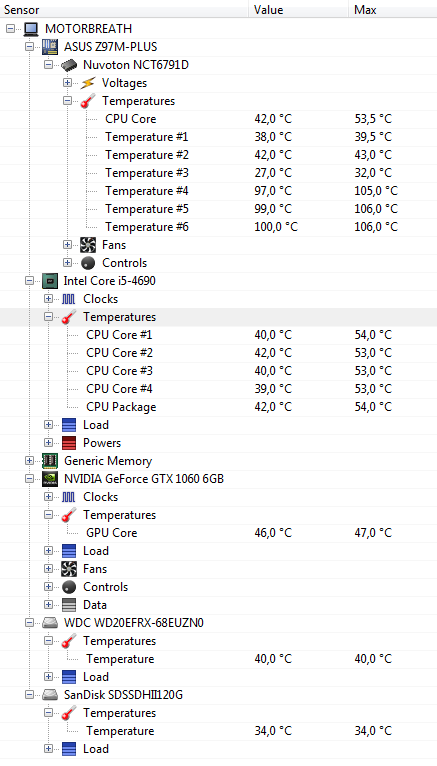Click the SanDisk SDSSDHII120G drive icon
This screenshot has height=766, width=437.
[50, 695]
